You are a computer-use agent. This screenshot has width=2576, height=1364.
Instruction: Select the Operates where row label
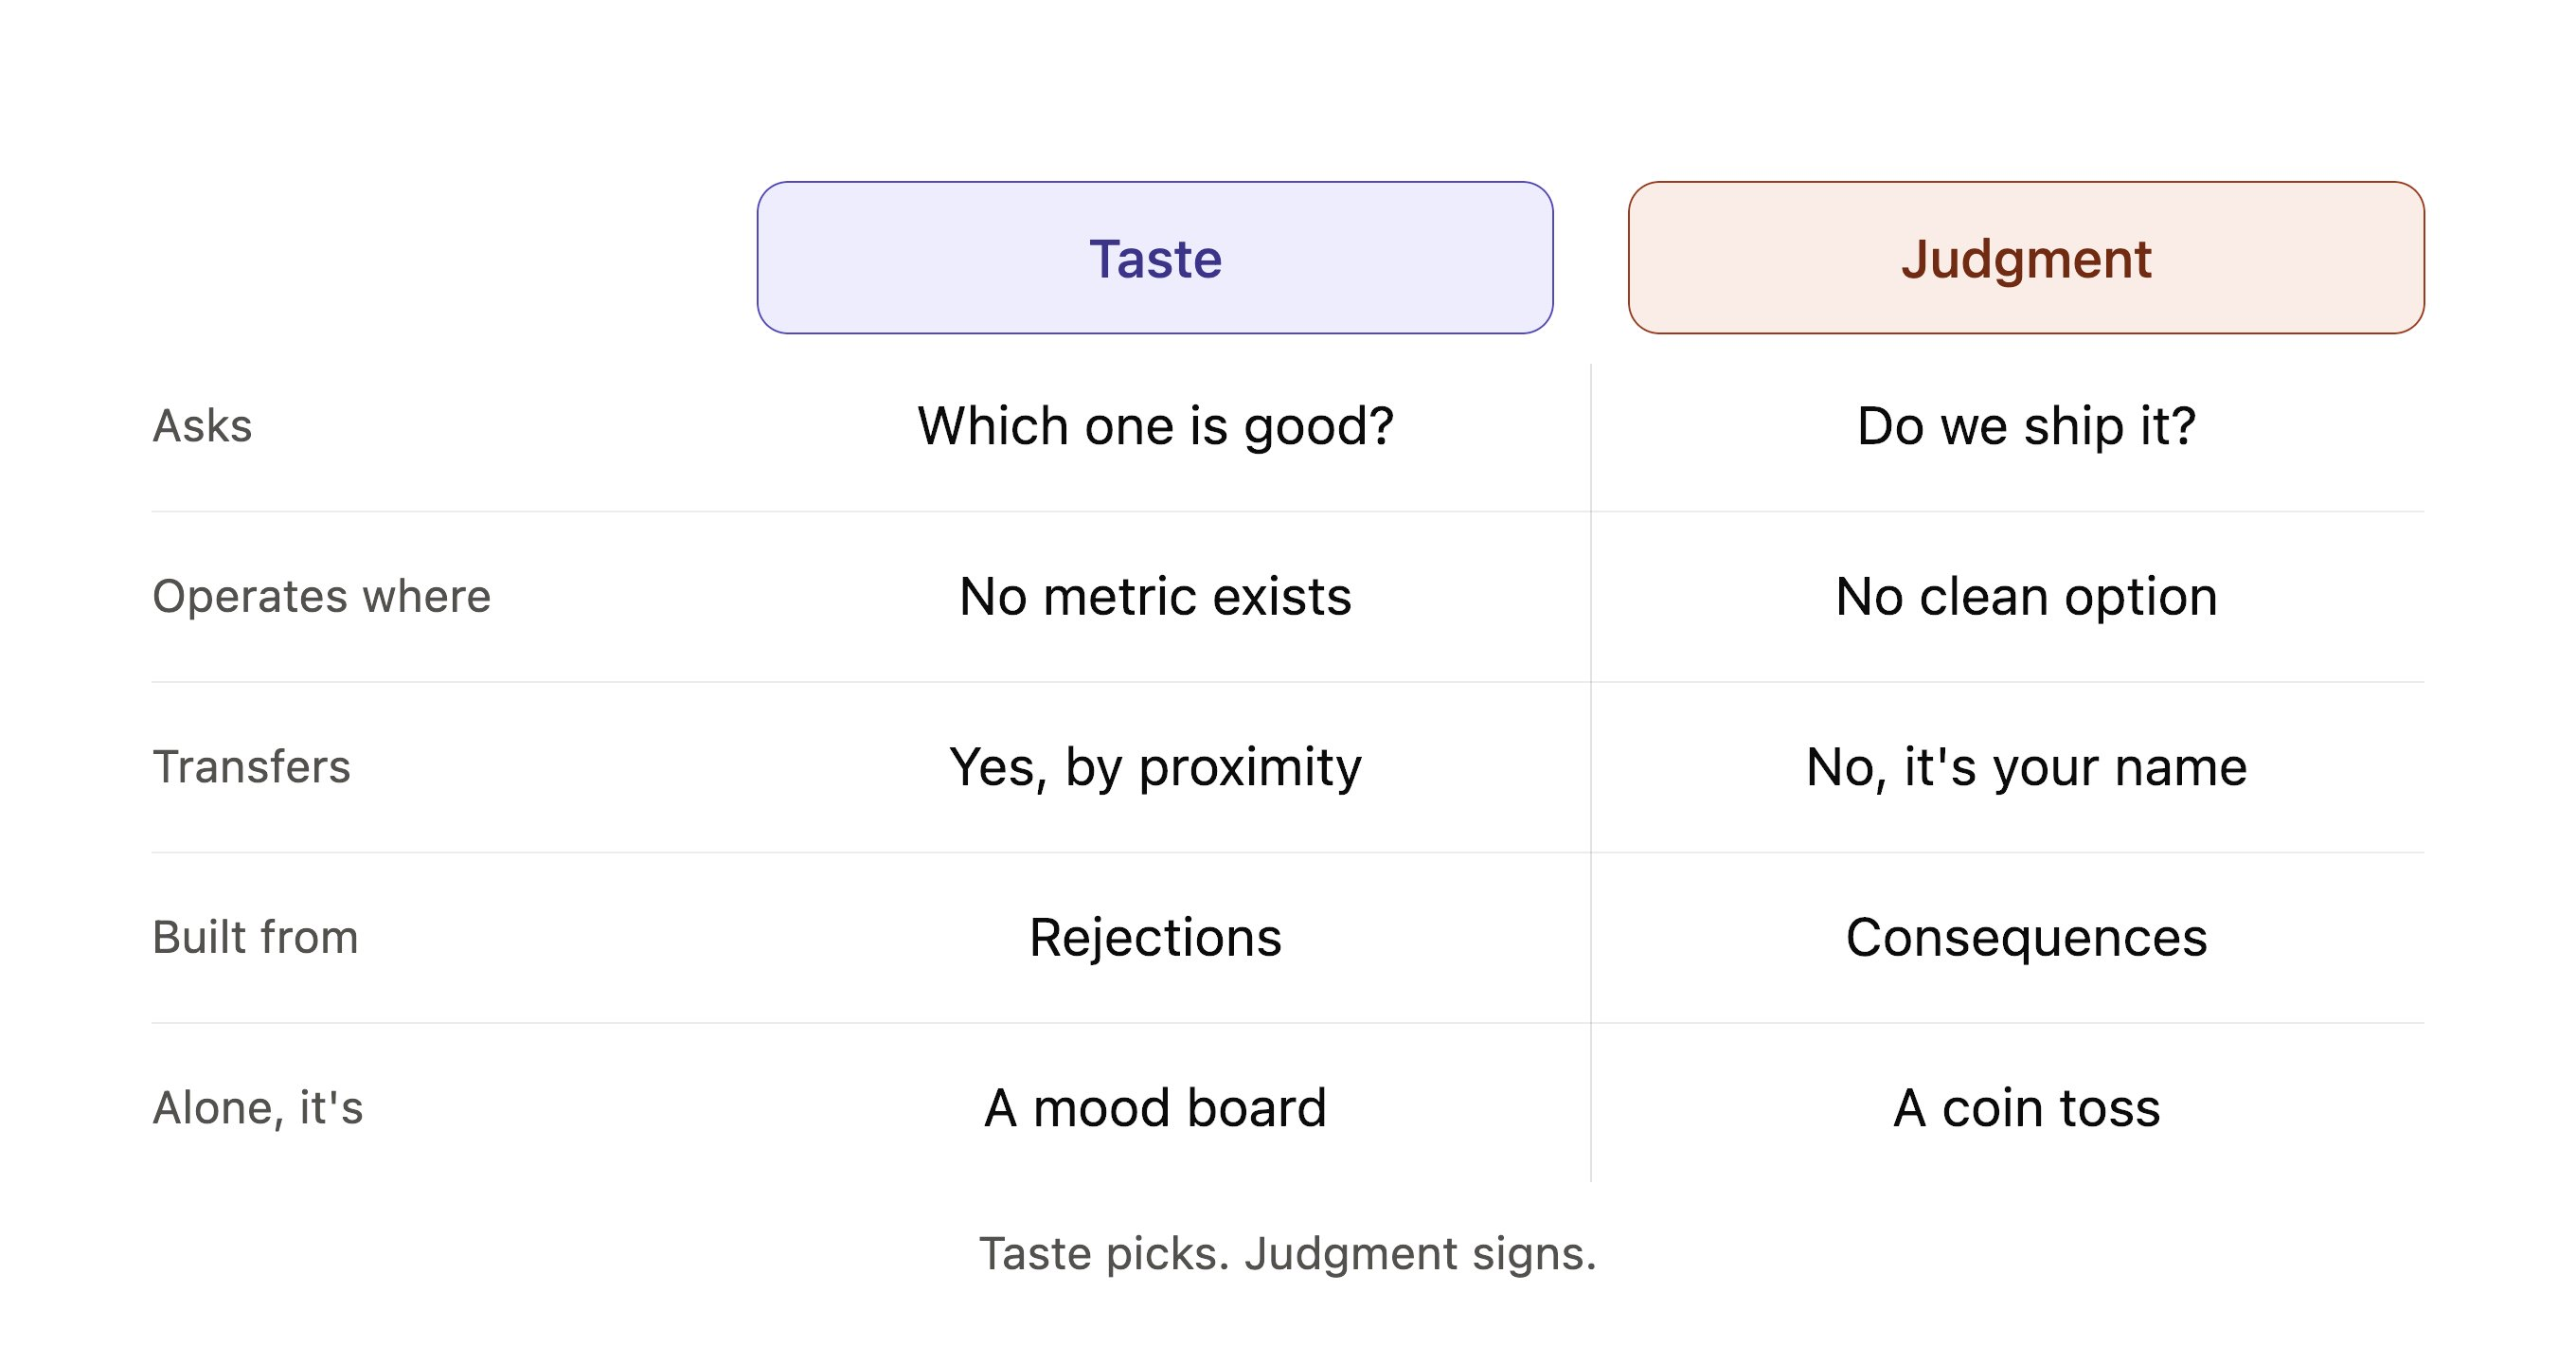coord(321,597)
